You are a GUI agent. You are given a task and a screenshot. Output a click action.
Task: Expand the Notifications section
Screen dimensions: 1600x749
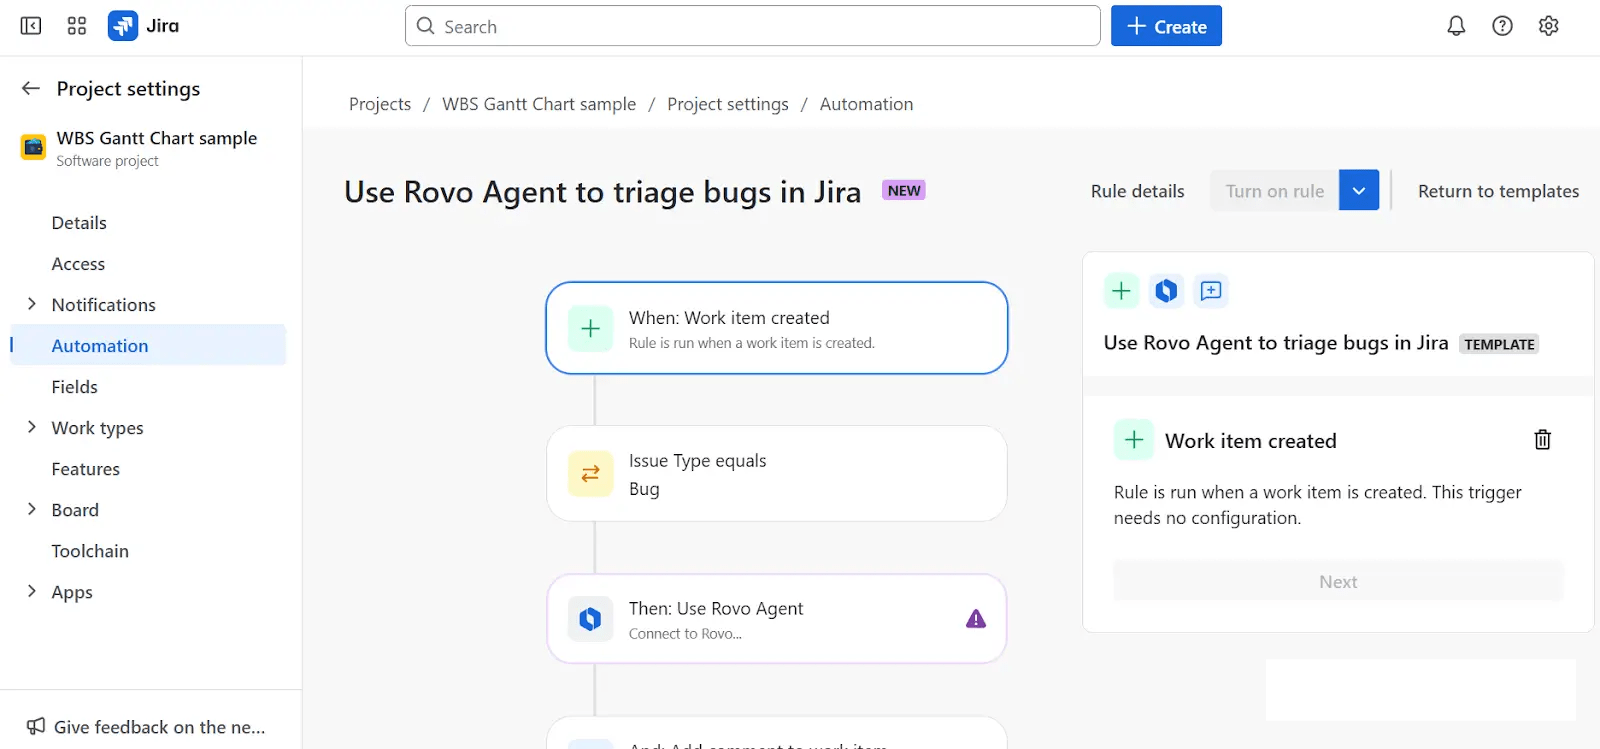[x=31, y=304]
